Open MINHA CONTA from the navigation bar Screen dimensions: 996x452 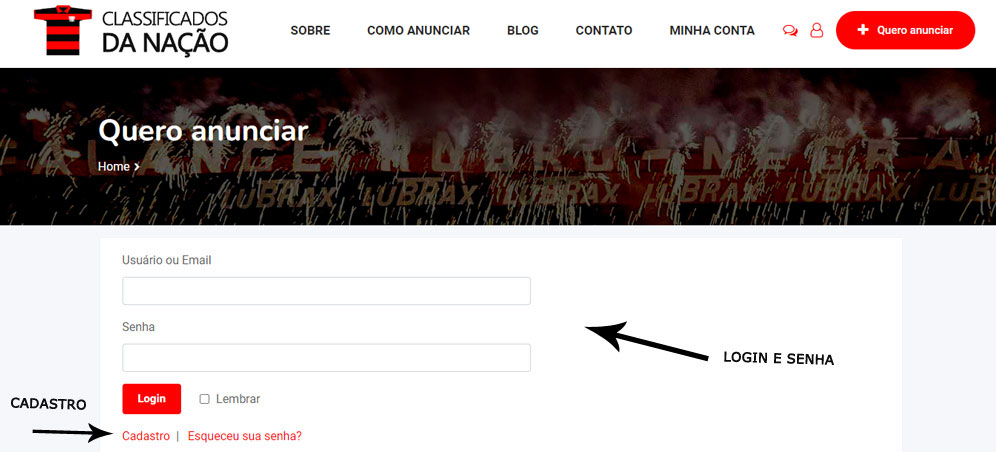coord(712,30)
